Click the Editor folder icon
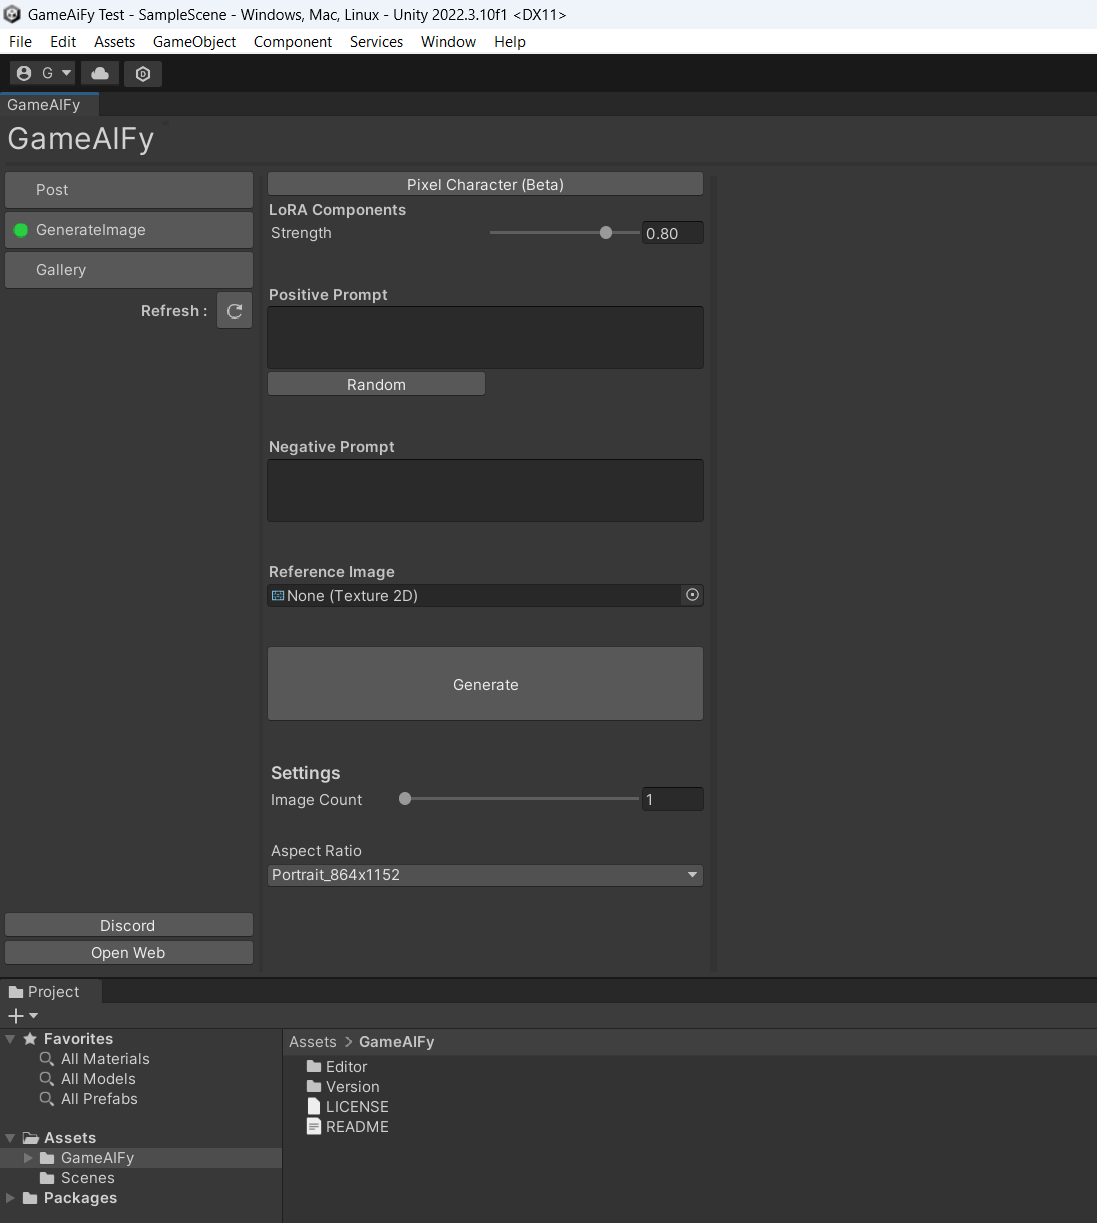 [314, 1067]
